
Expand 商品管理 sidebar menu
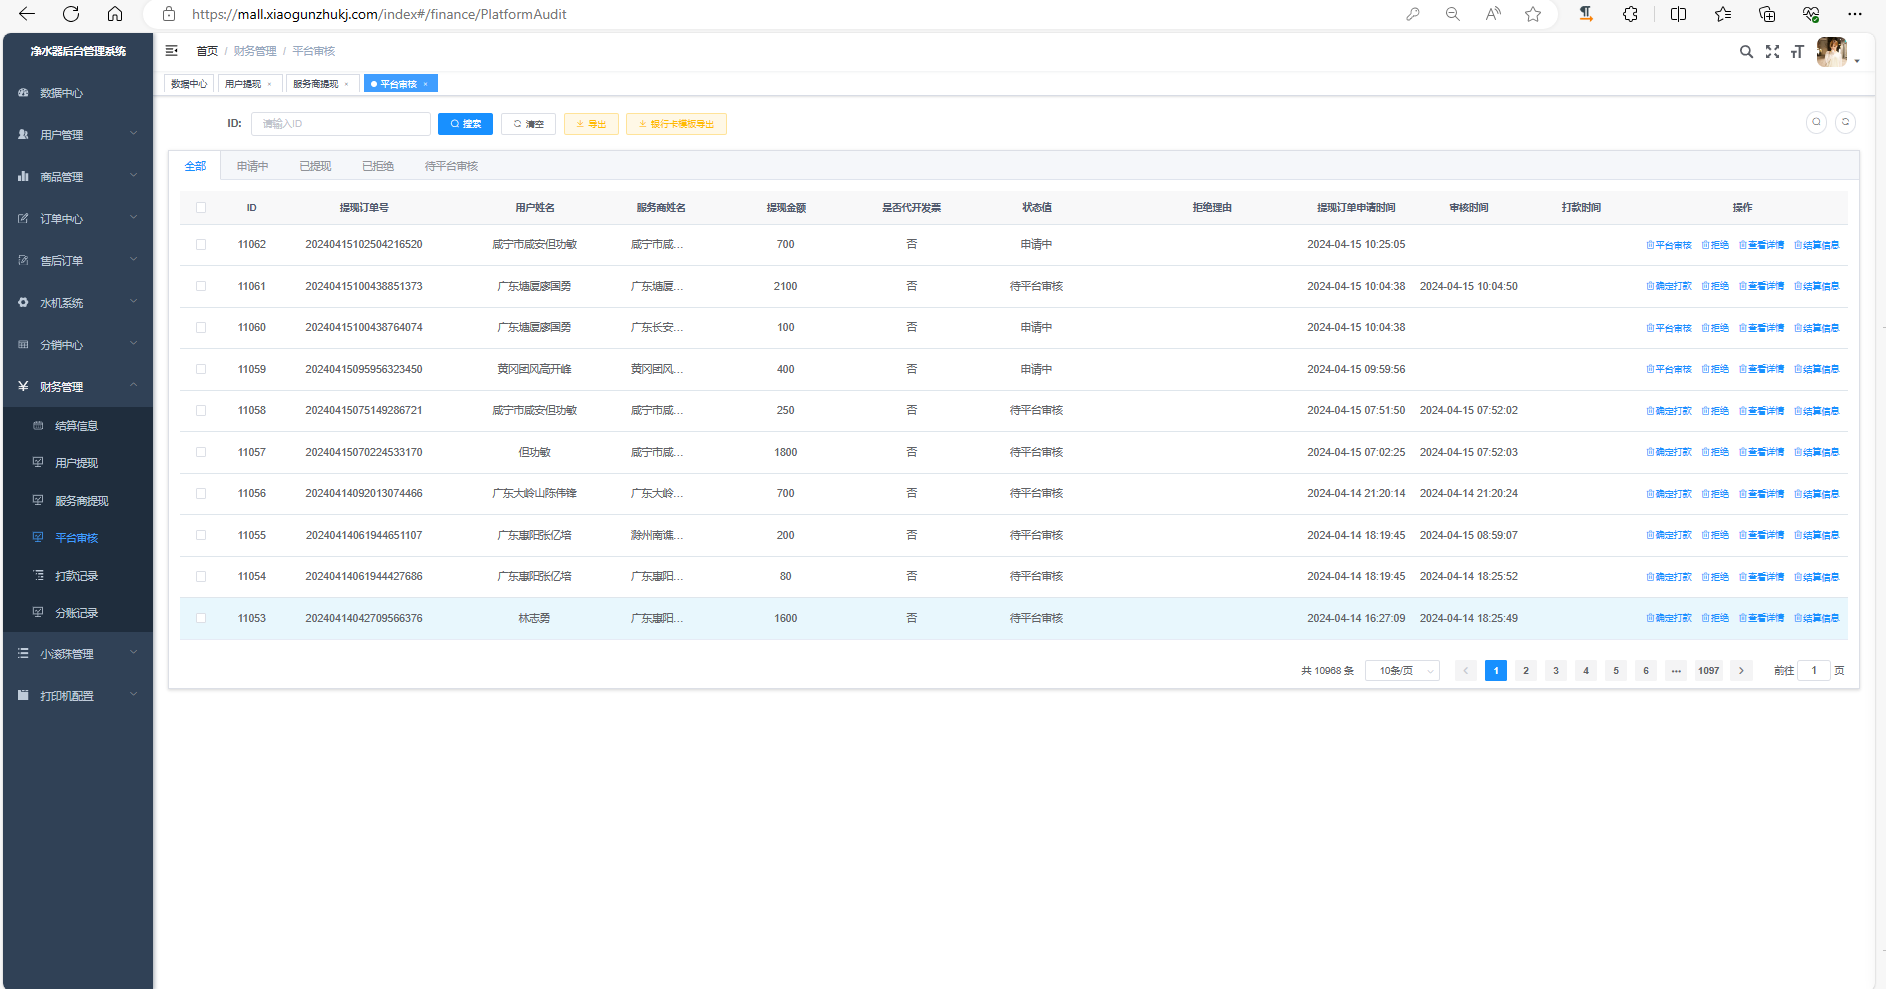point(78,177)
